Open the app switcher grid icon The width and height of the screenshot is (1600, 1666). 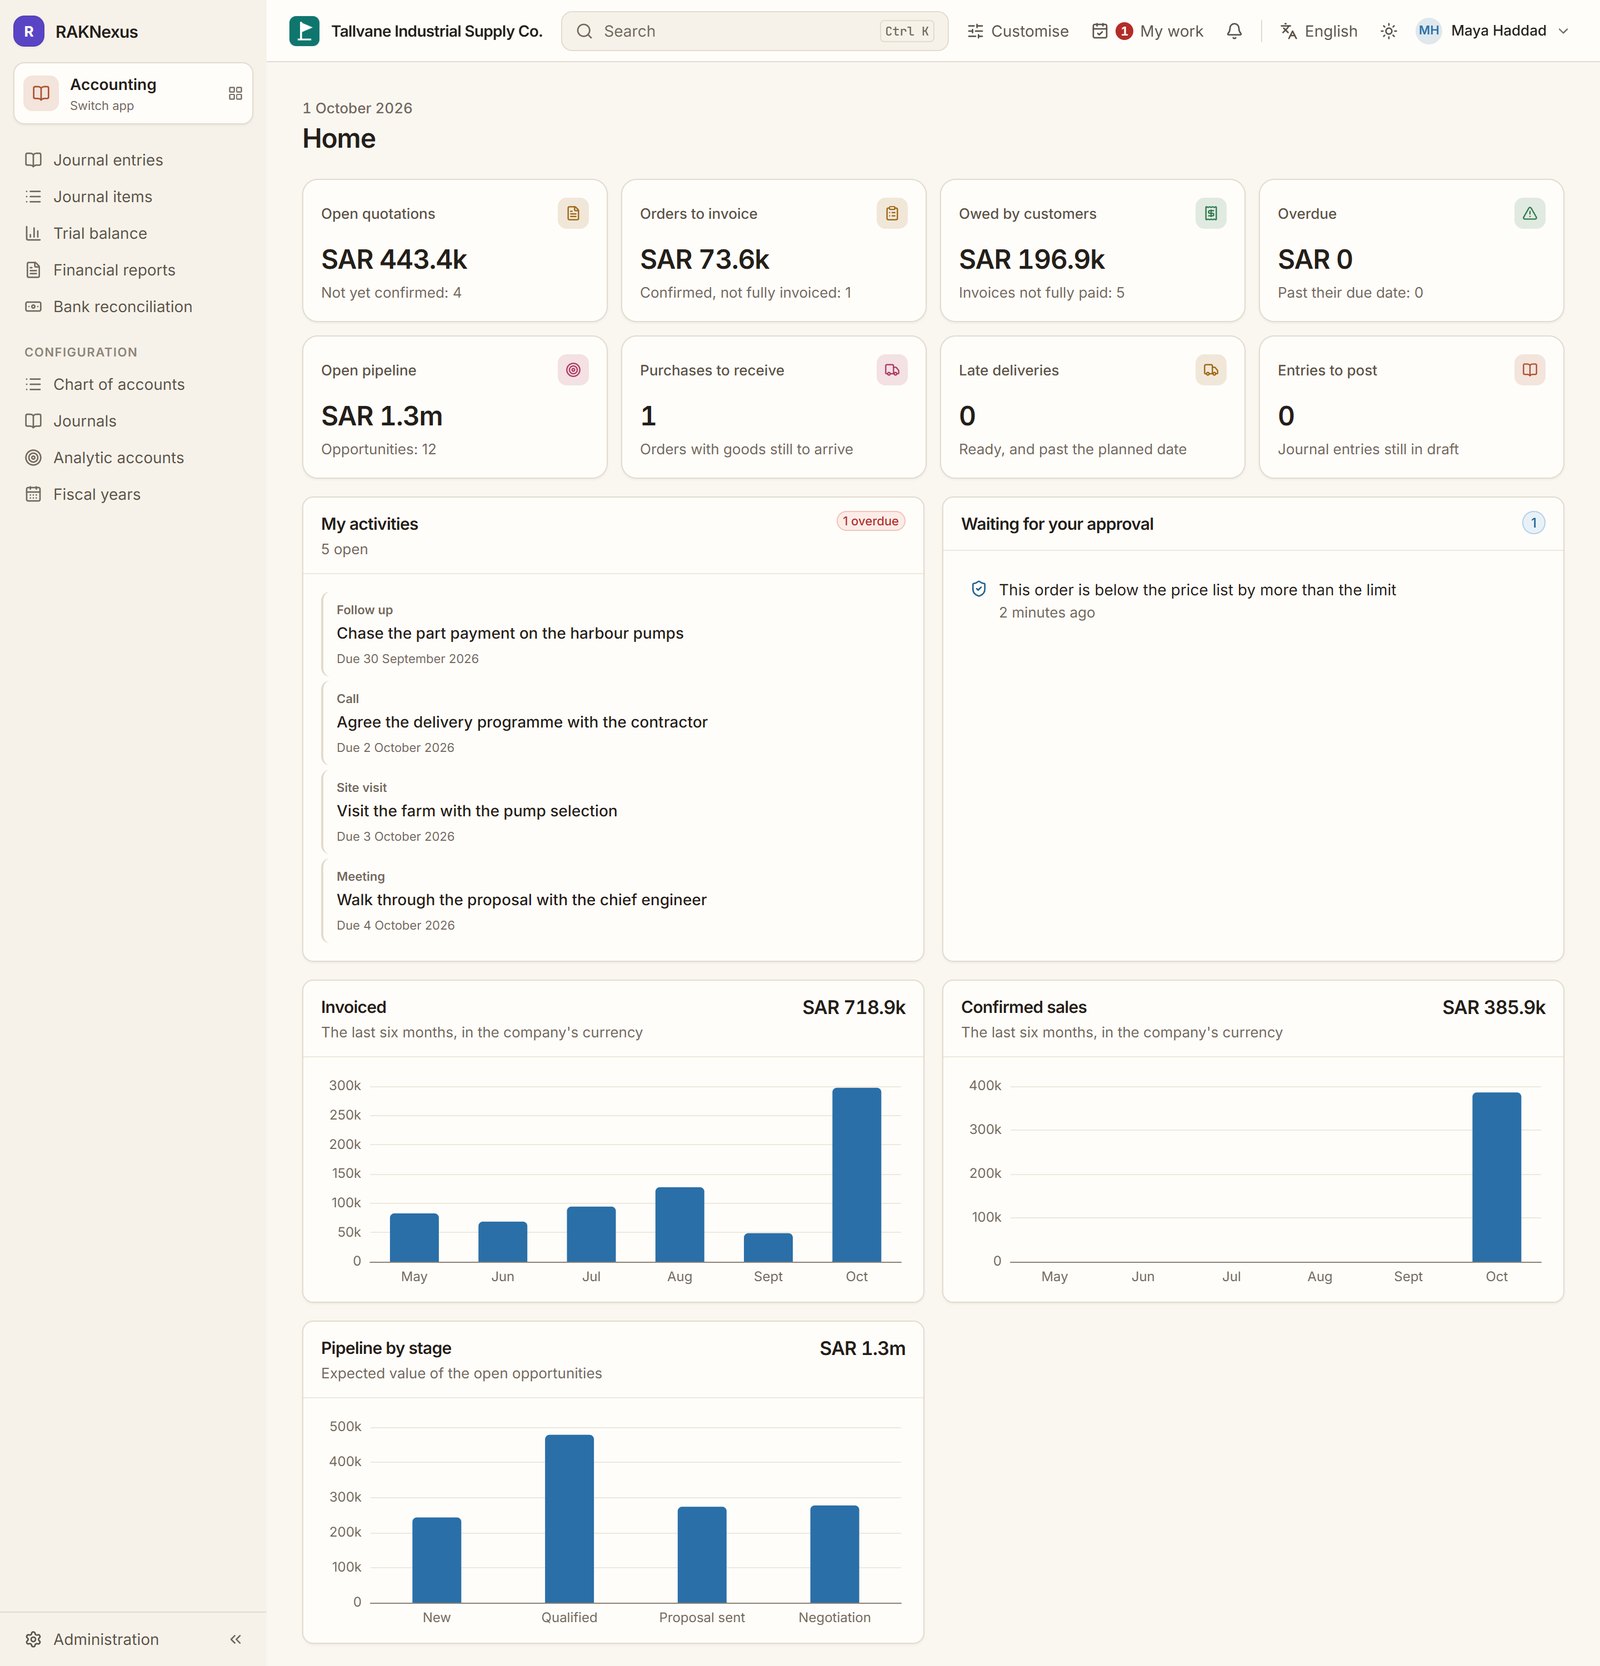tap(235, 93)
